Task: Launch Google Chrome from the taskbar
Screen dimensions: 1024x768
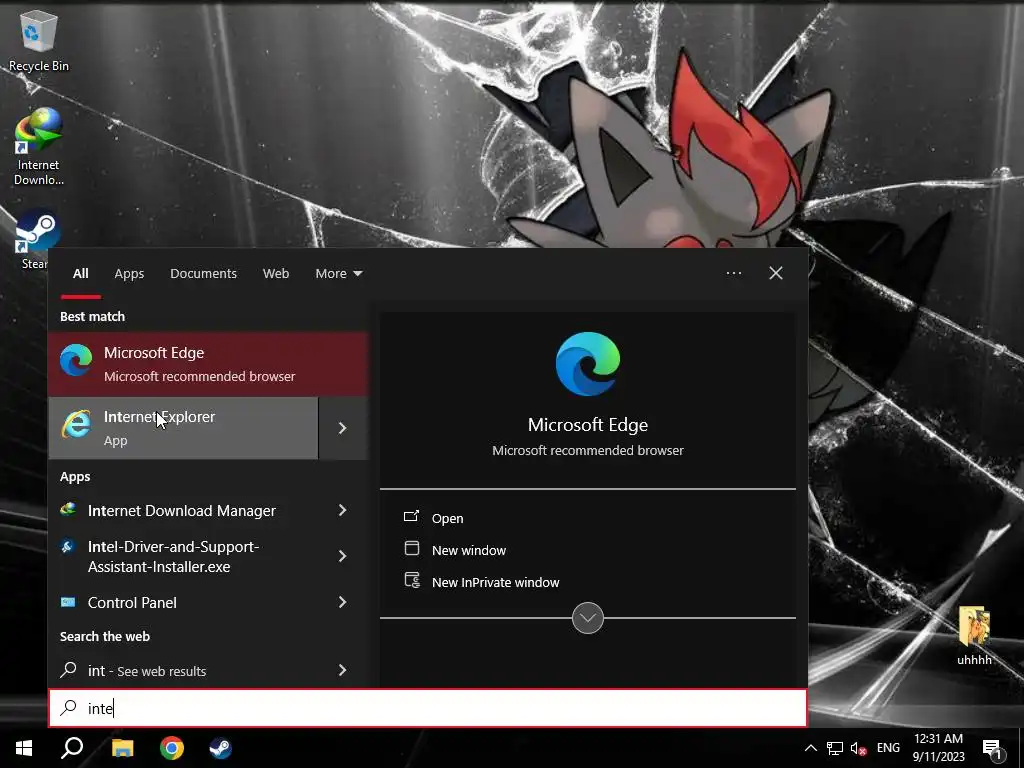Action: 172,748
